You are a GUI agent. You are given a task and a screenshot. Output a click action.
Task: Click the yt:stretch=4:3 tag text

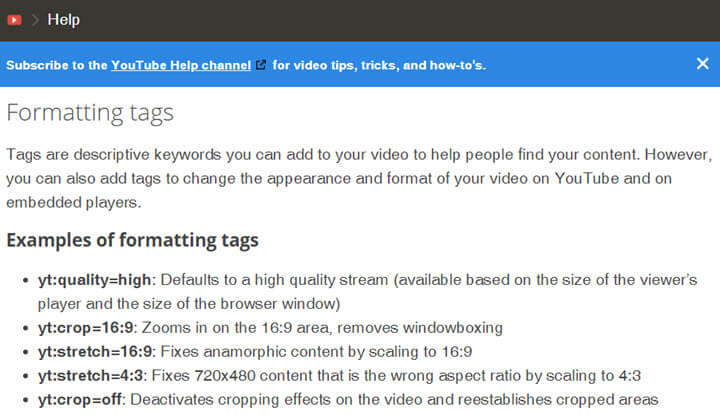pyautogui.click(x=90, y=376)
